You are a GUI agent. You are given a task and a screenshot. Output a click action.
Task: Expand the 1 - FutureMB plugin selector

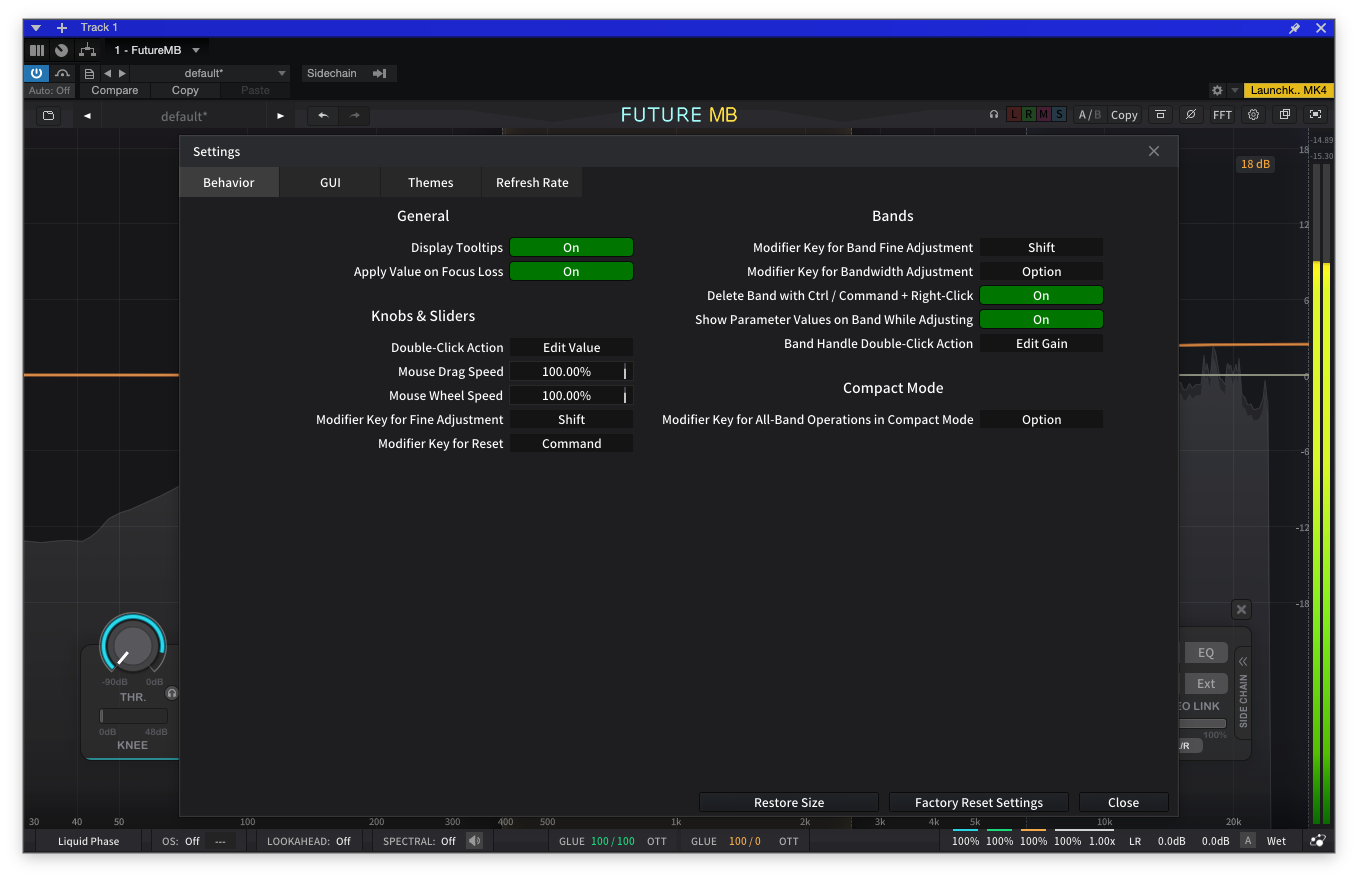pyautogui.click(x=158, y=50)
